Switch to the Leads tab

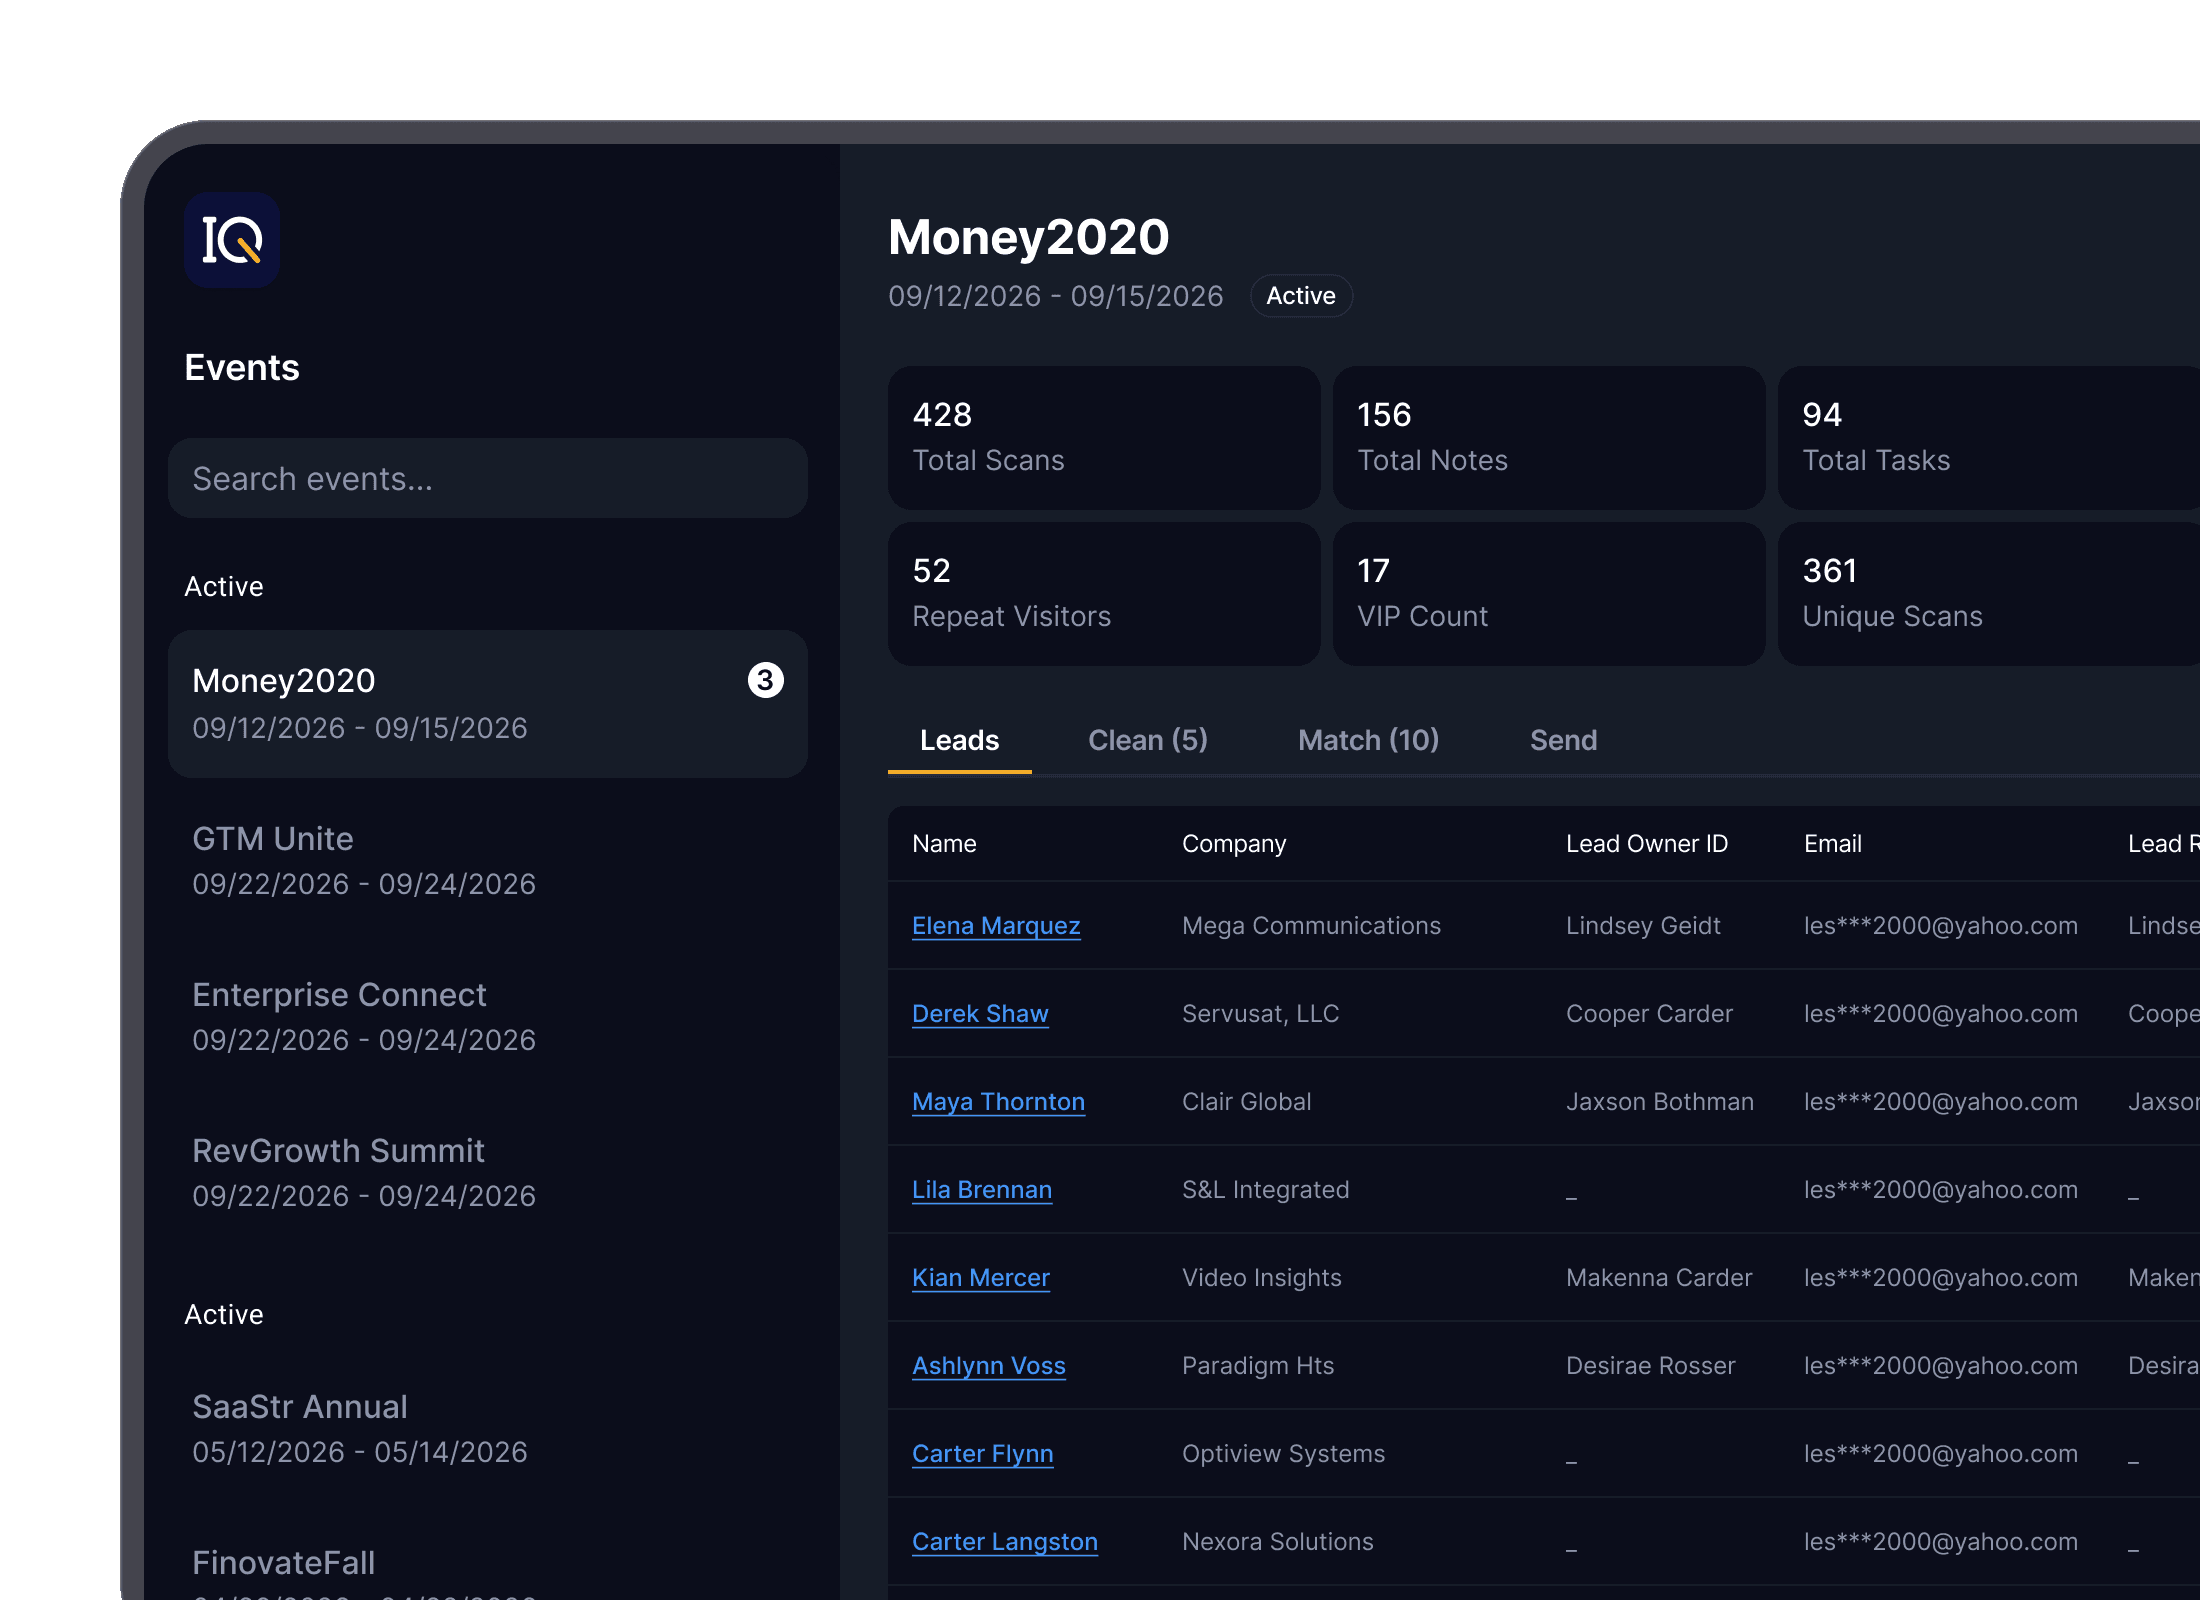pos(959,740)
